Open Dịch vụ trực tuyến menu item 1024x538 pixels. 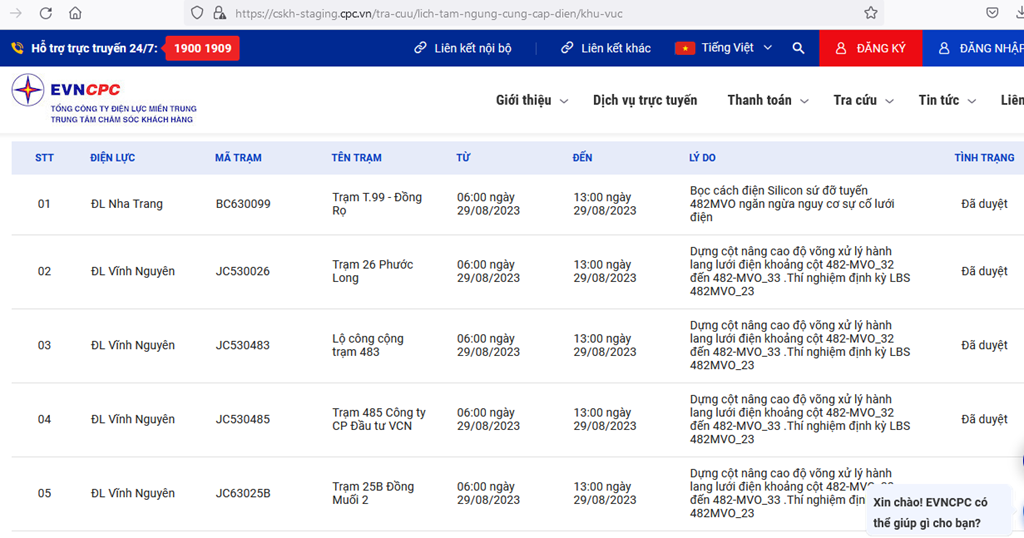click(x=645, y=100)
